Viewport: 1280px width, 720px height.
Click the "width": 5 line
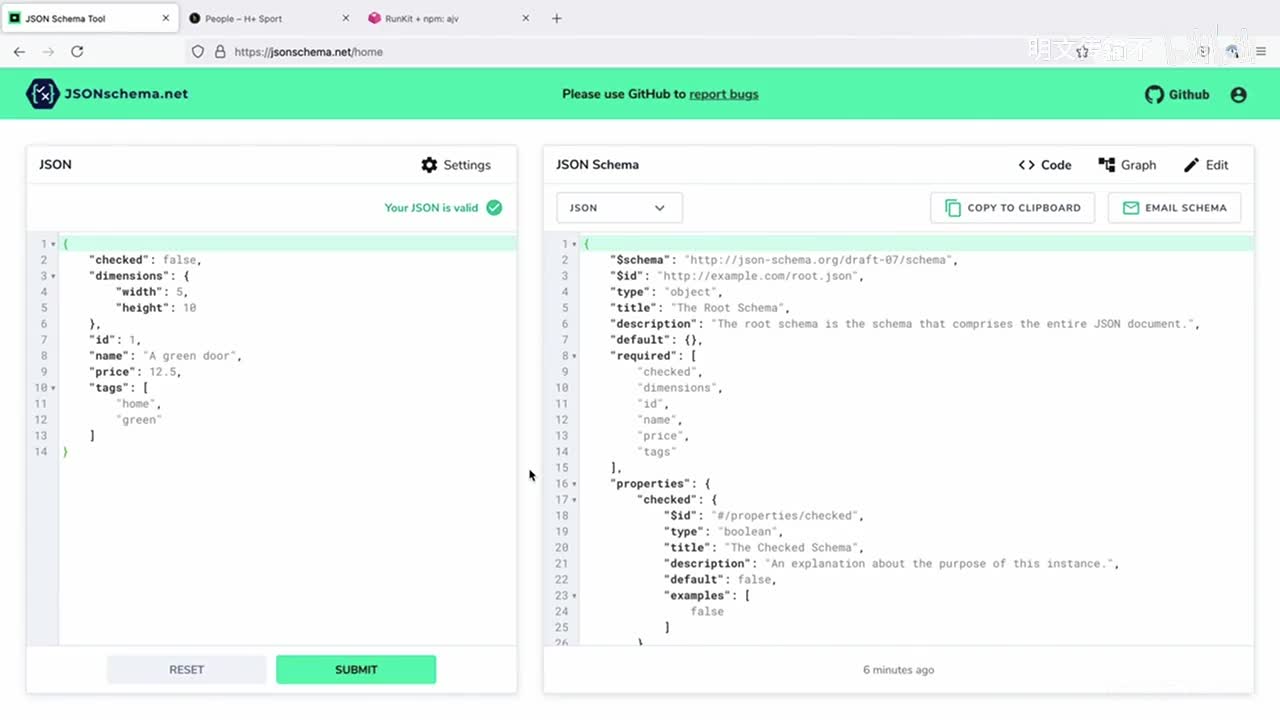pyautogui.click(x=151, y=292)
